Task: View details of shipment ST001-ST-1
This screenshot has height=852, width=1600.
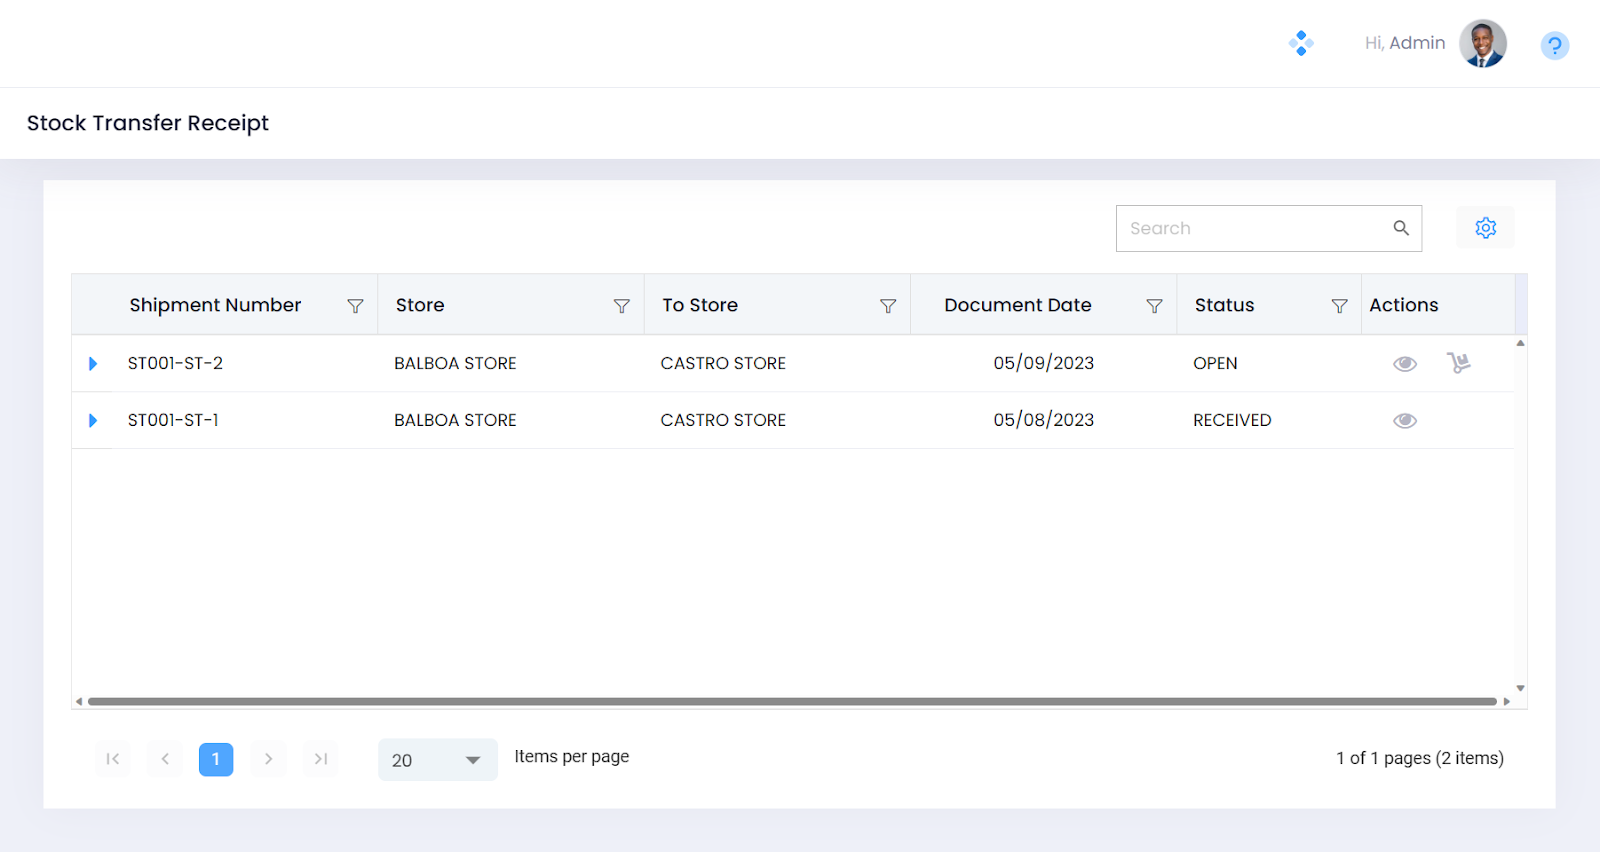Action: [1405, 421]
